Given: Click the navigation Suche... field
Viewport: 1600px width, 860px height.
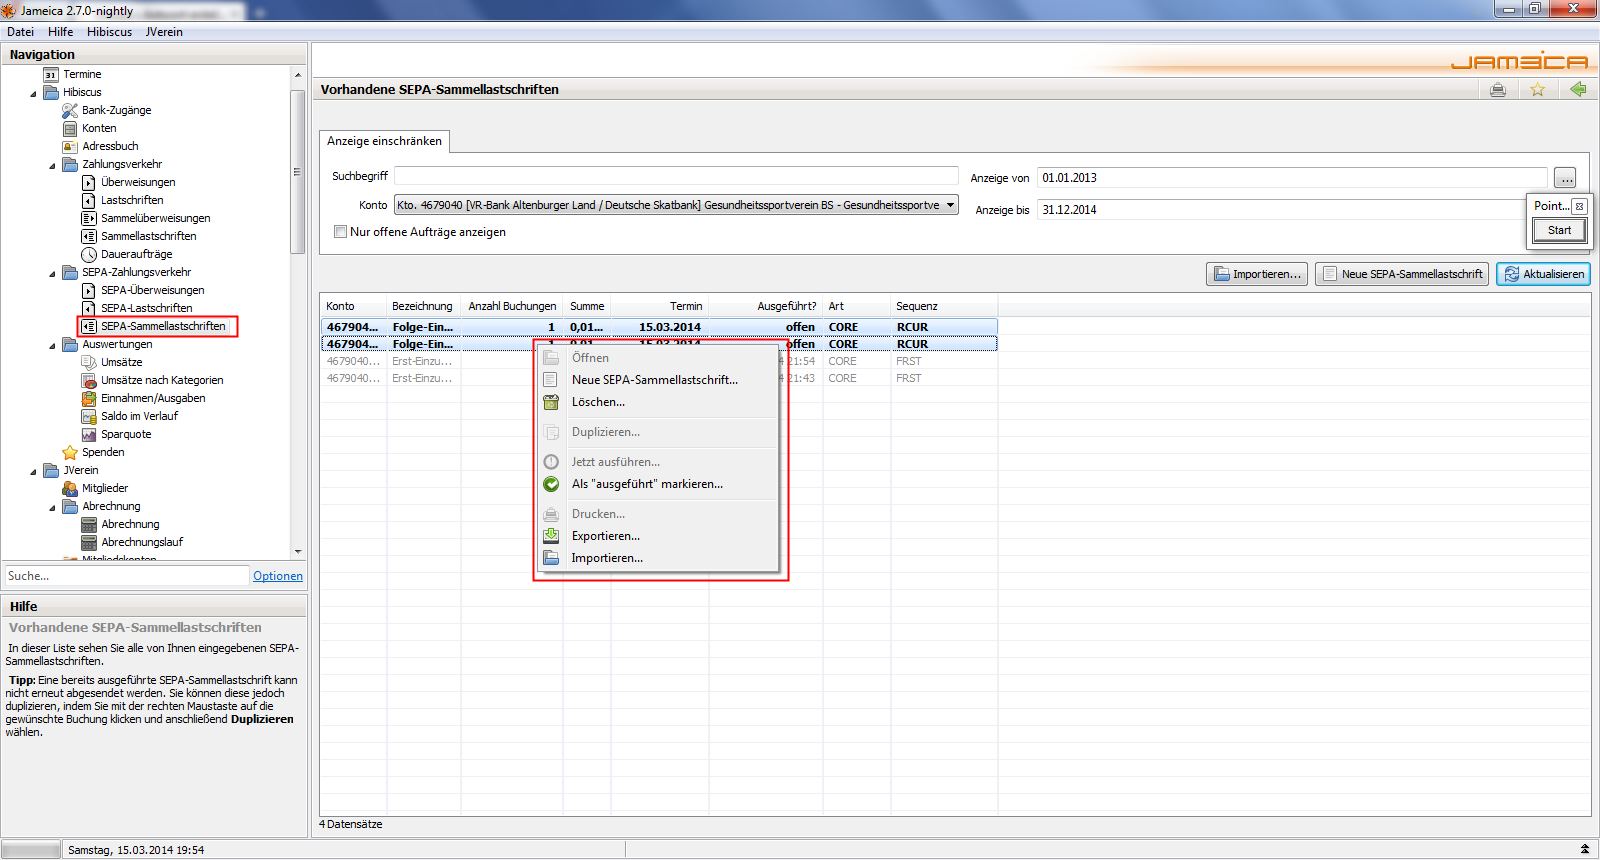Looking at the screenshot, I should click(x=126, y=576).
